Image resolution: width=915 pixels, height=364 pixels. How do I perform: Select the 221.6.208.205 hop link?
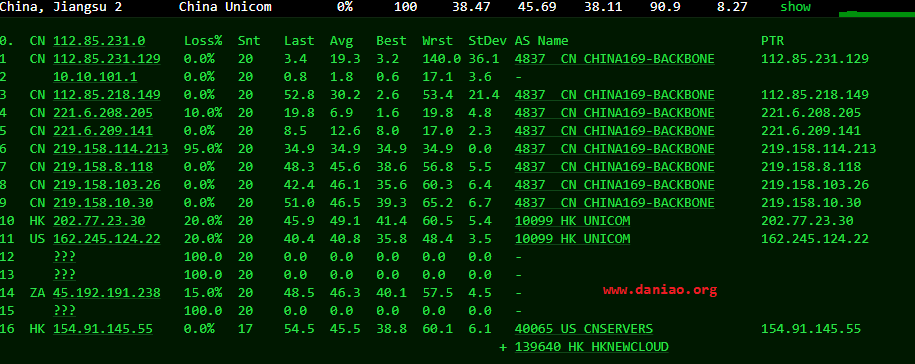click(x=103, y=113)
